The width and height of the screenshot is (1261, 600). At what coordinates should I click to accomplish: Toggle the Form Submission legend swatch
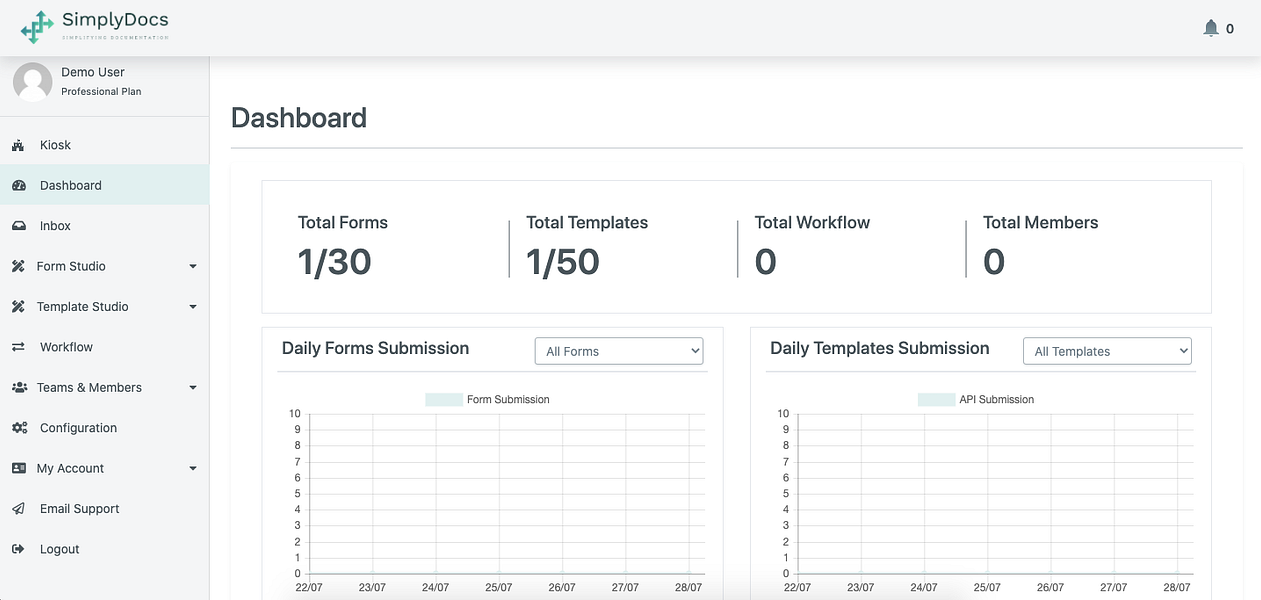[x=444, y=399]
